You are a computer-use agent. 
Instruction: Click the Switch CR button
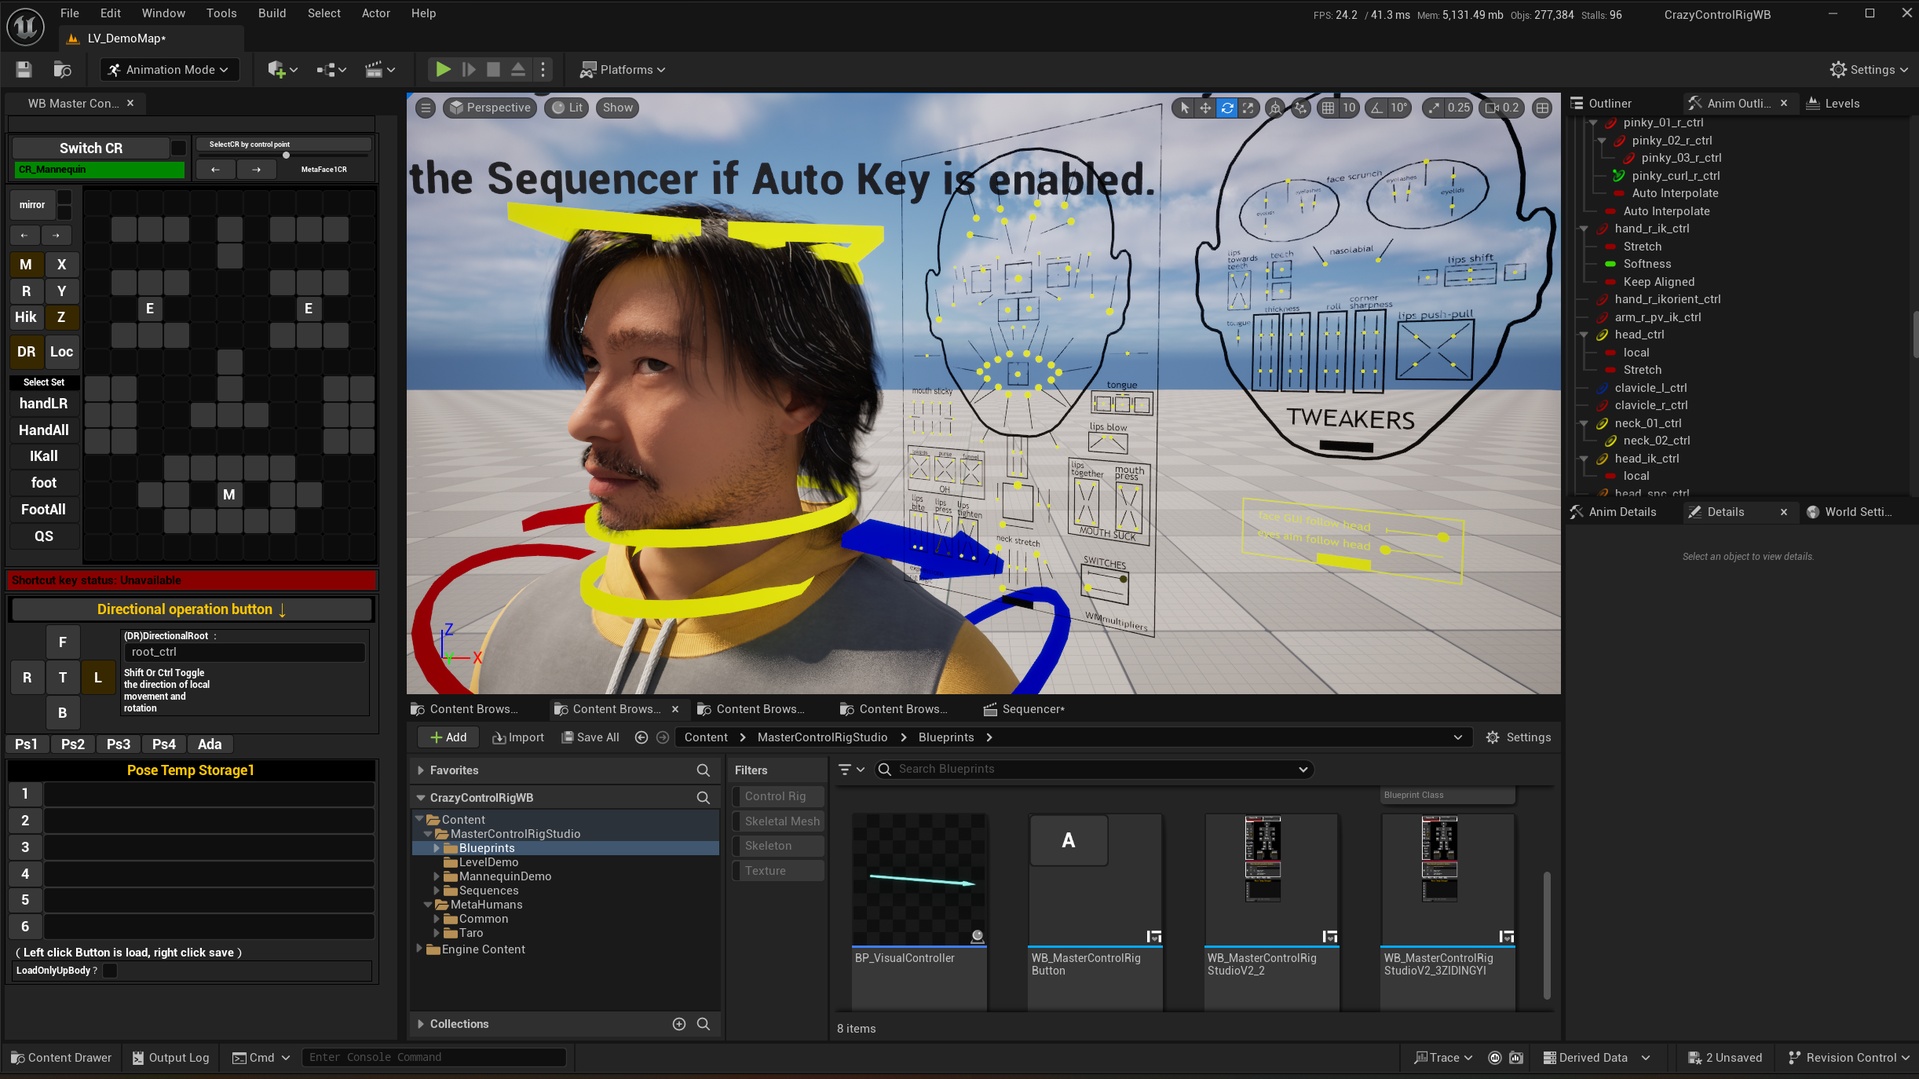pos(90,148)
